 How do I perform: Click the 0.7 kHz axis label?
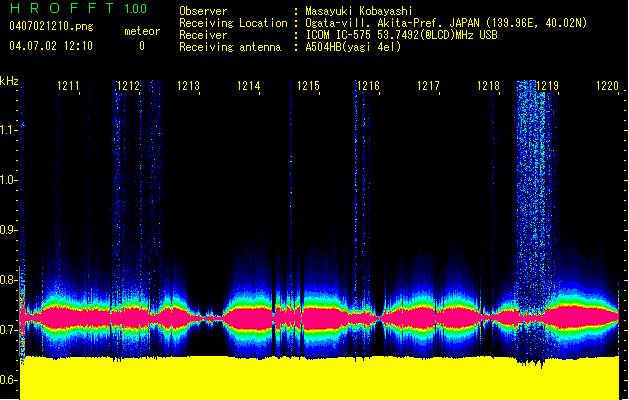pos(9,330)
